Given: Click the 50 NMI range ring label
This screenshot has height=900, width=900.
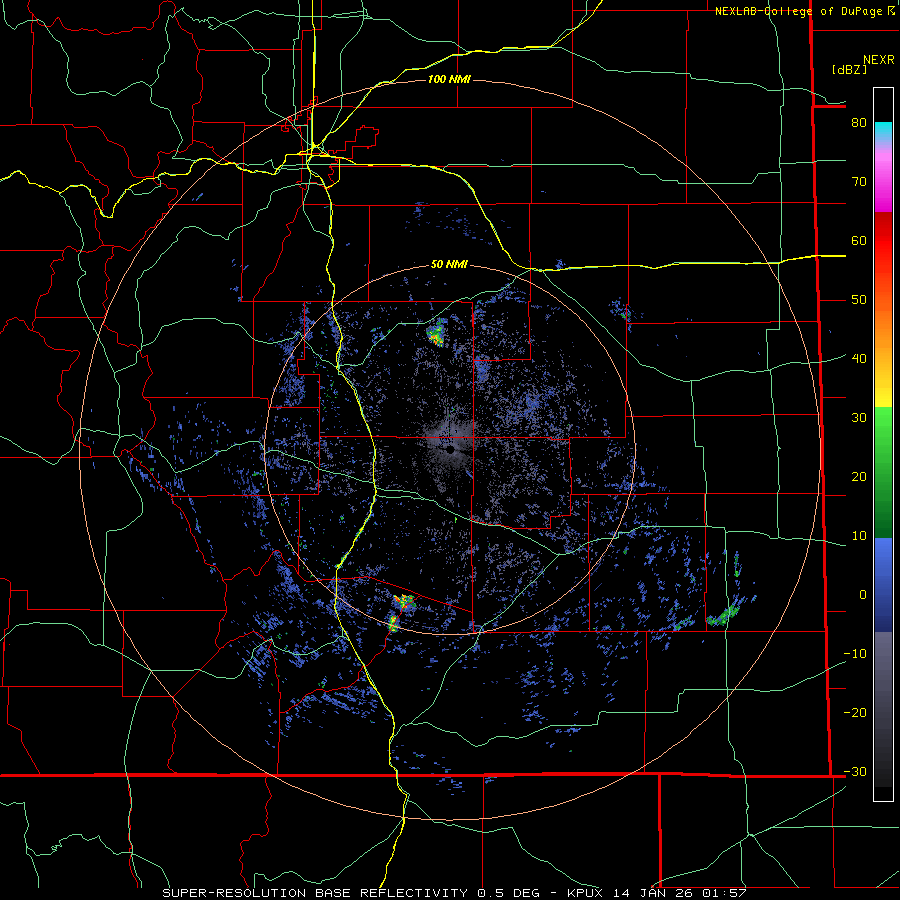Looking at the screenshot, I should point(449,264).
